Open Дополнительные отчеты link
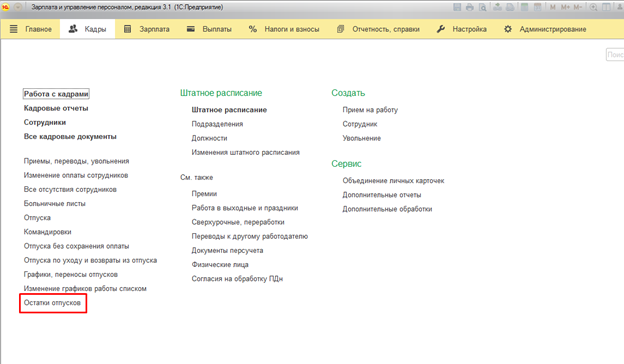This screenshot has height=364, width=624. click(382, 195)
